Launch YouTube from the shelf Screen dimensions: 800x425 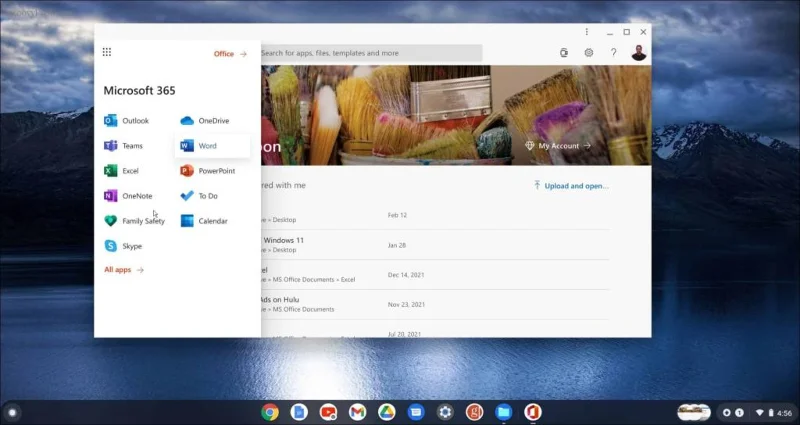click(328, 412)
